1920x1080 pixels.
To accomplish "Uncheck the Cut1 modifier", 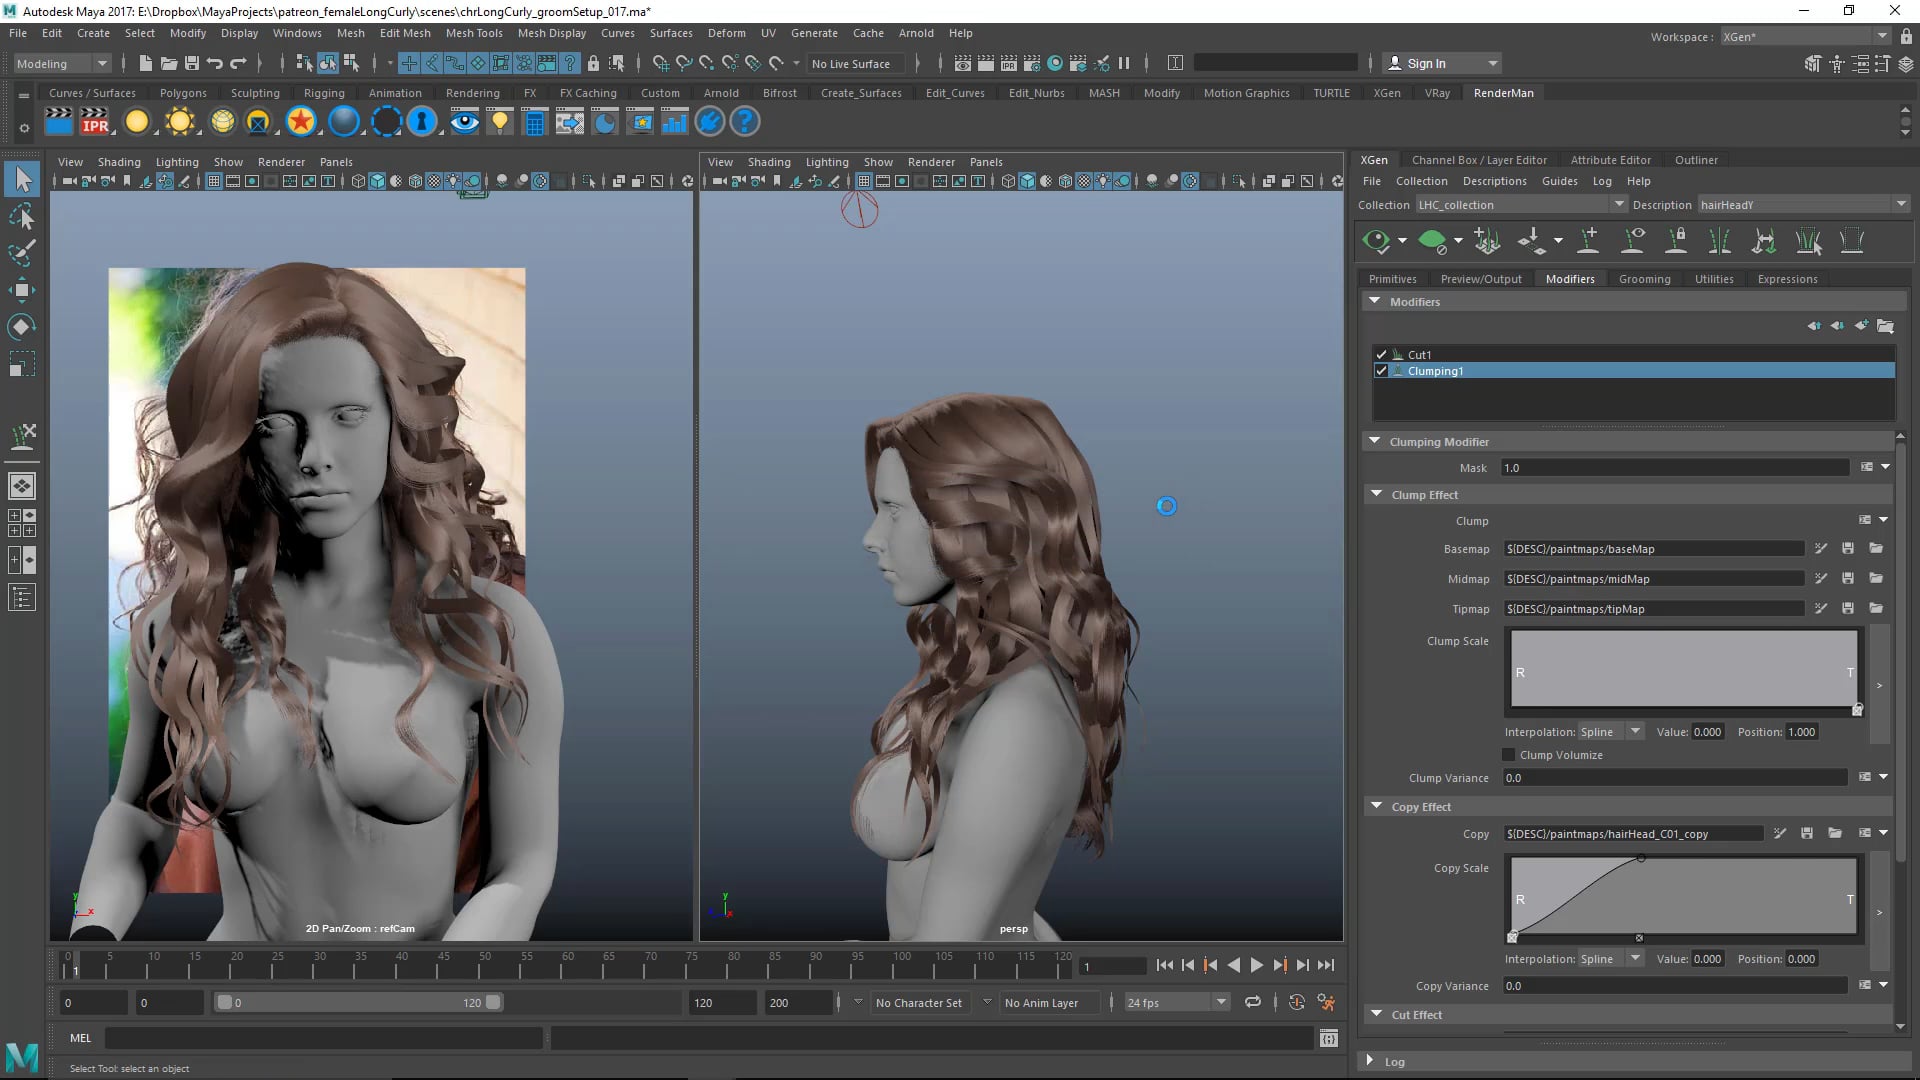I will (x=1382, y=355).
